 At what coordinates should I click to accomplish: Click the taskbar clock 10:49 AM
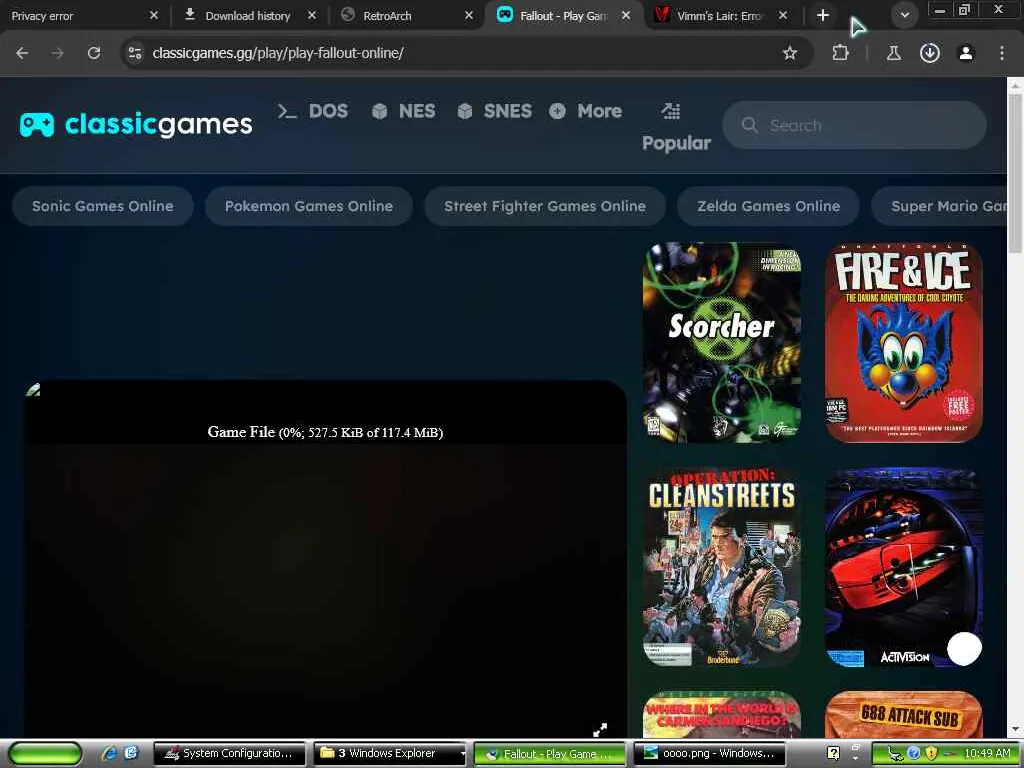click(x=987, y=754)
